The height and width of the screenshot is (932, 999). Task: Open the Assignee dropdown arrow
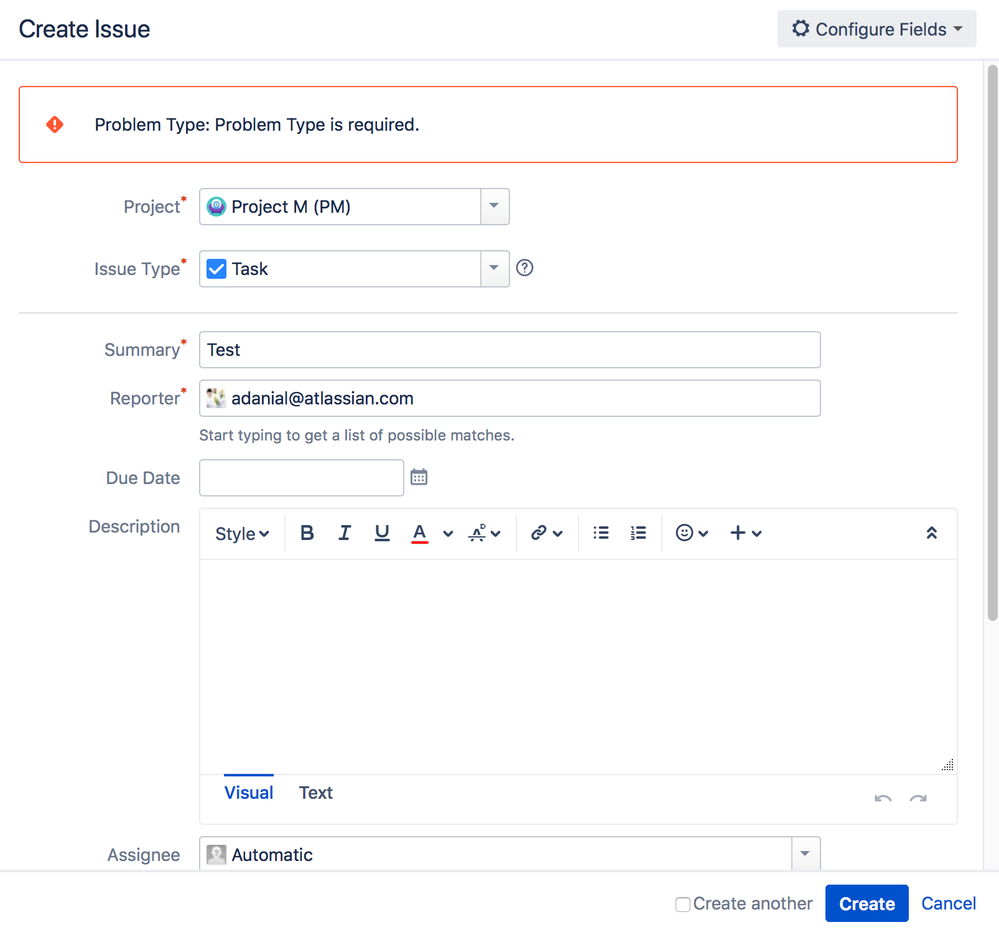click(x=805, y=854)
